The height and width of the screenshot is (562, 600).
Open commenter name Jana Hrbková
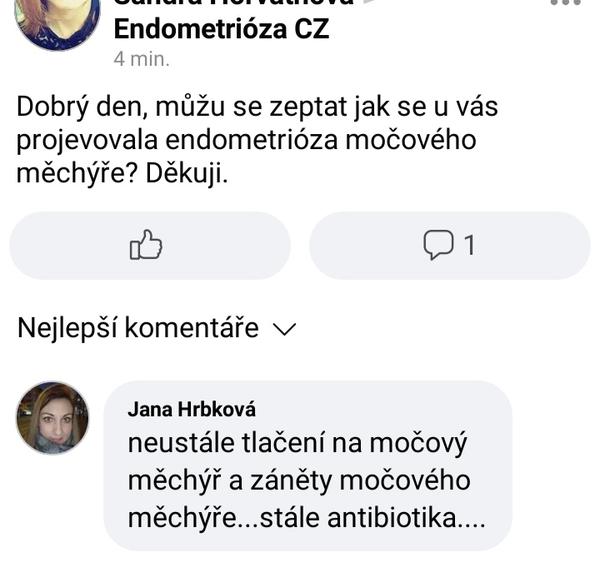click(192, 409)
